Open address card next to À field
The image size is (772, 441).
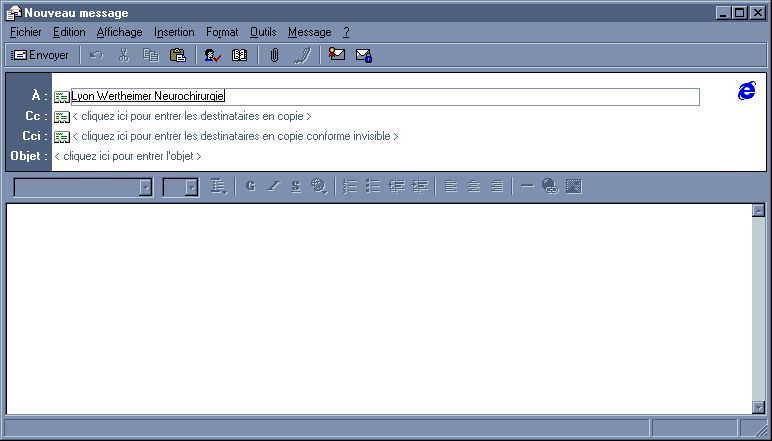pyautogui.click(x=62, y=97)
